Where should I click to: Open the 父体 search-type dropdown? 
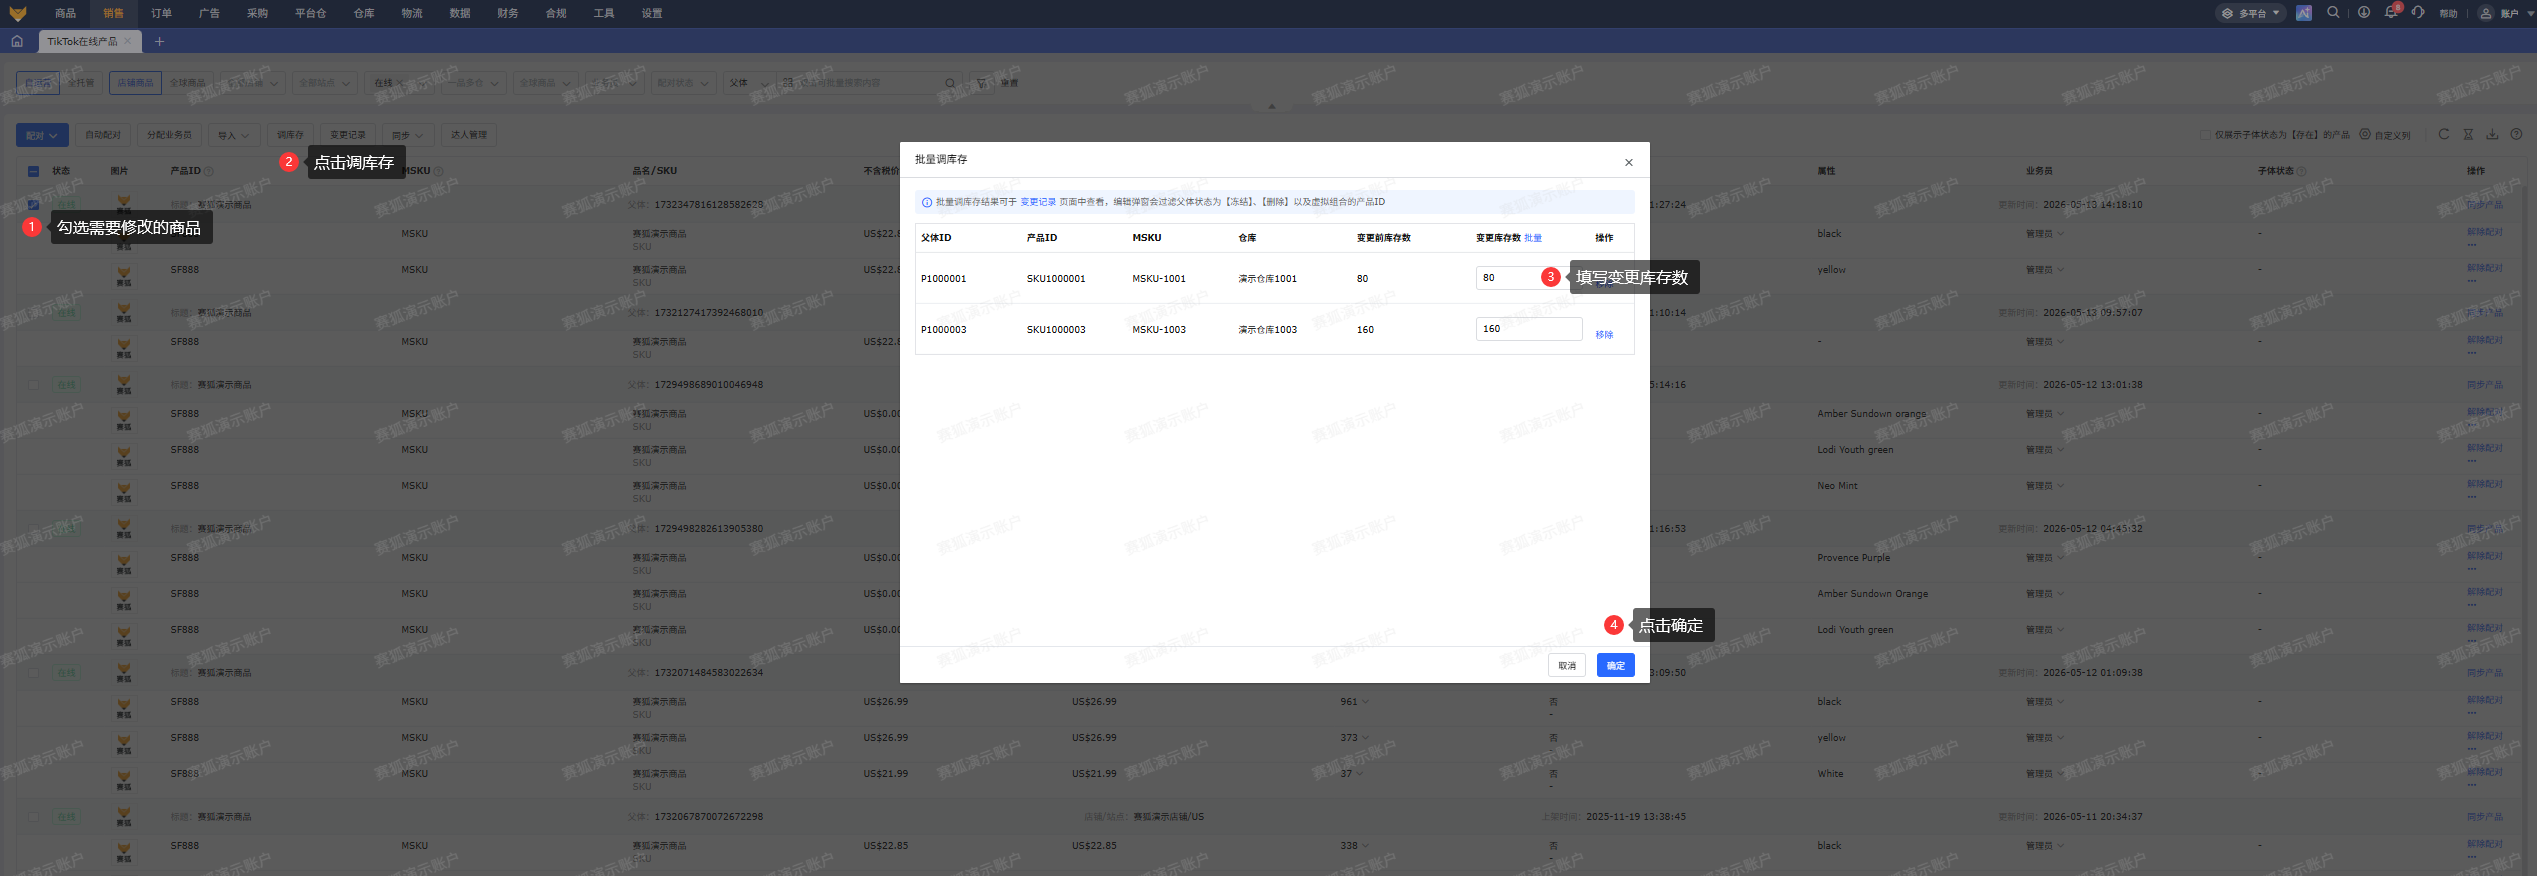pyautogui.click(x=750, y=83)
